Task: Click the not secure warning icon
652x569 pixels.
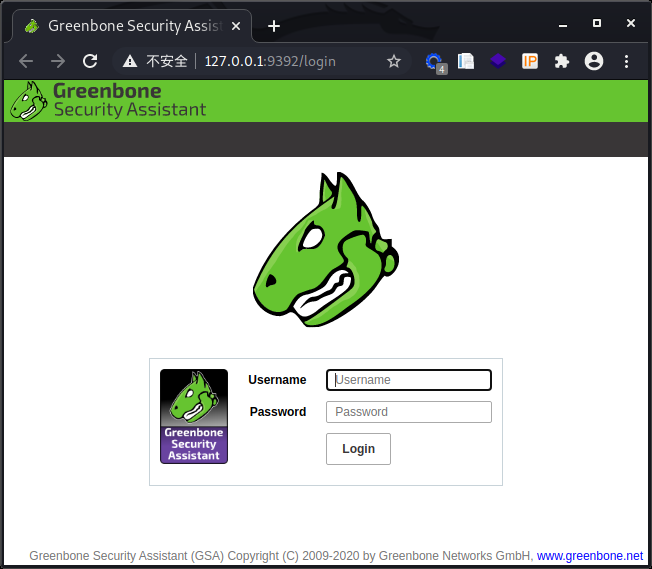Action: click(x=130, y=62)
